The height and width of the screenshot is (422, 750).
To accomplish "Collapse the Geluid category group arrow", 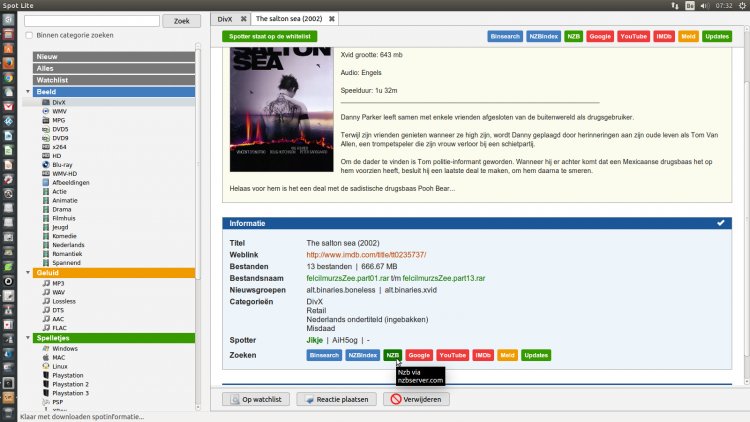I will [28, 272].
